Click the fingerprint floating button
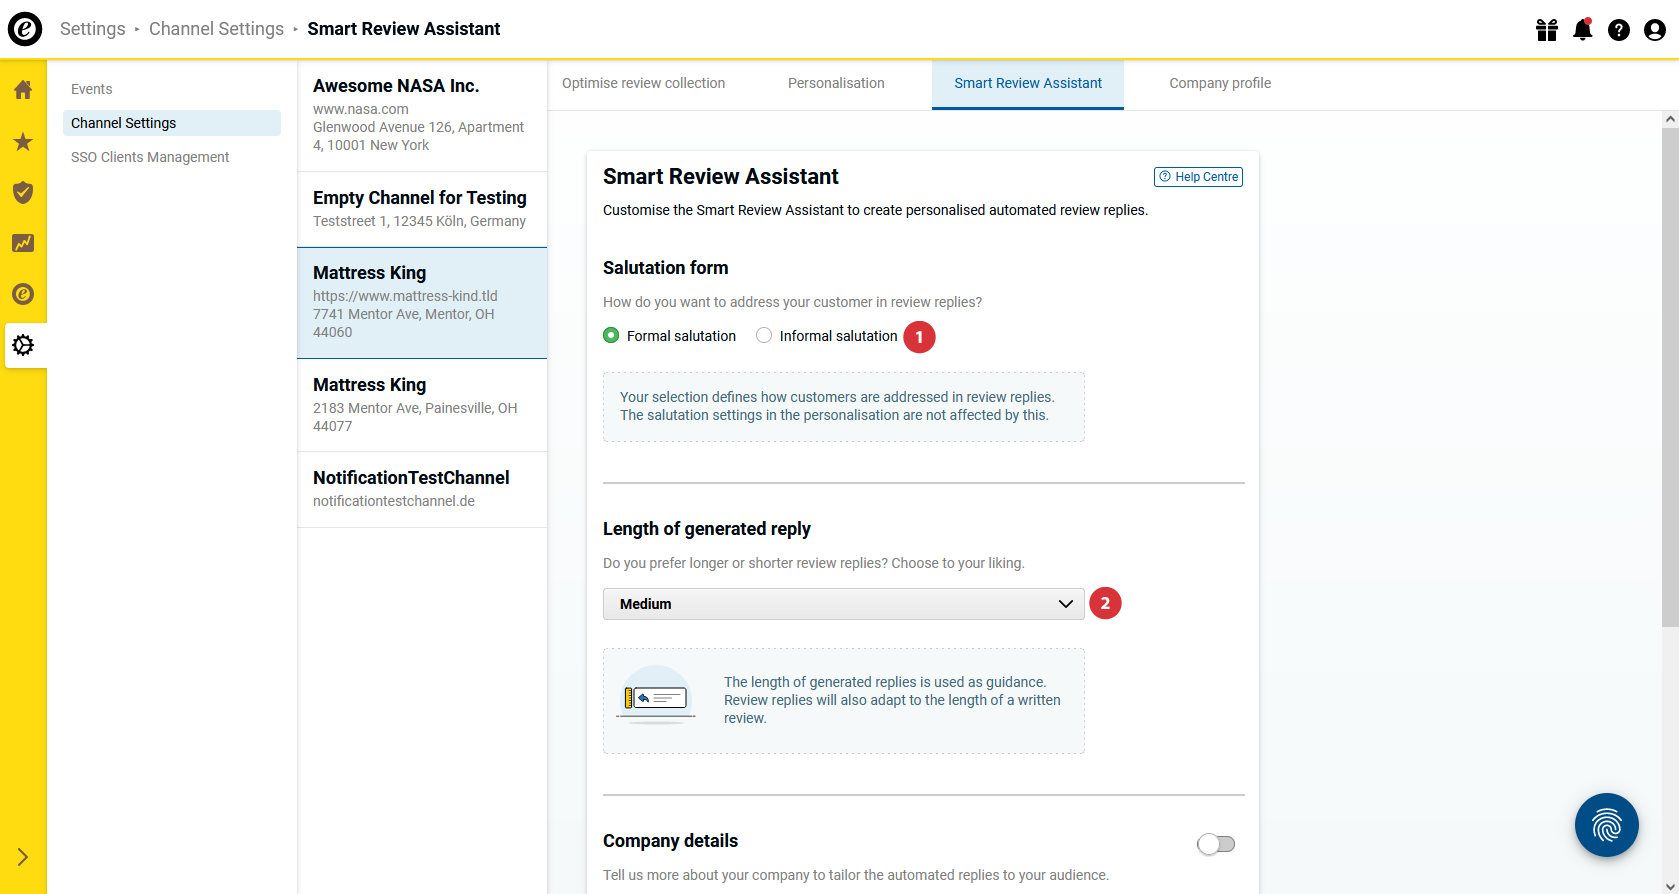The height and width of the screenshot is (894, 1679). click(1607, 825)
